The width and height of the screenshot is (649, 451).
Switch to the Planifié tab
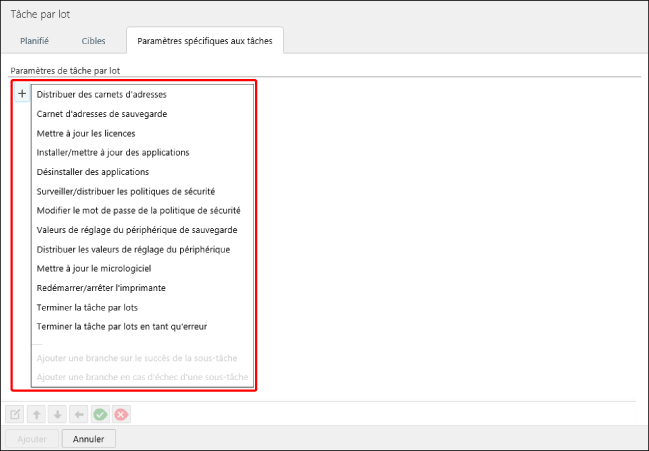pos(35,41)
